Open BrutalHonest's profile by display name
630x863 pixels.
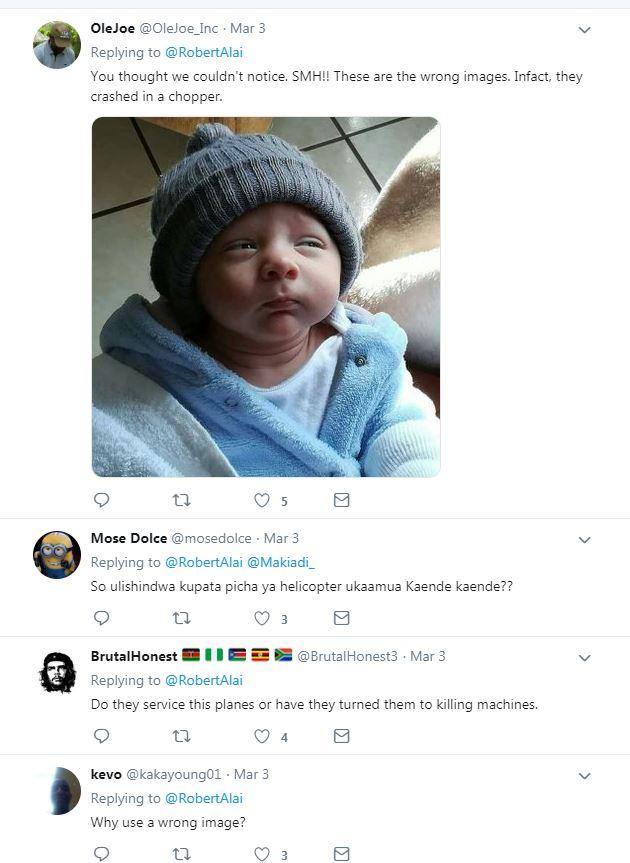(134, 656)
